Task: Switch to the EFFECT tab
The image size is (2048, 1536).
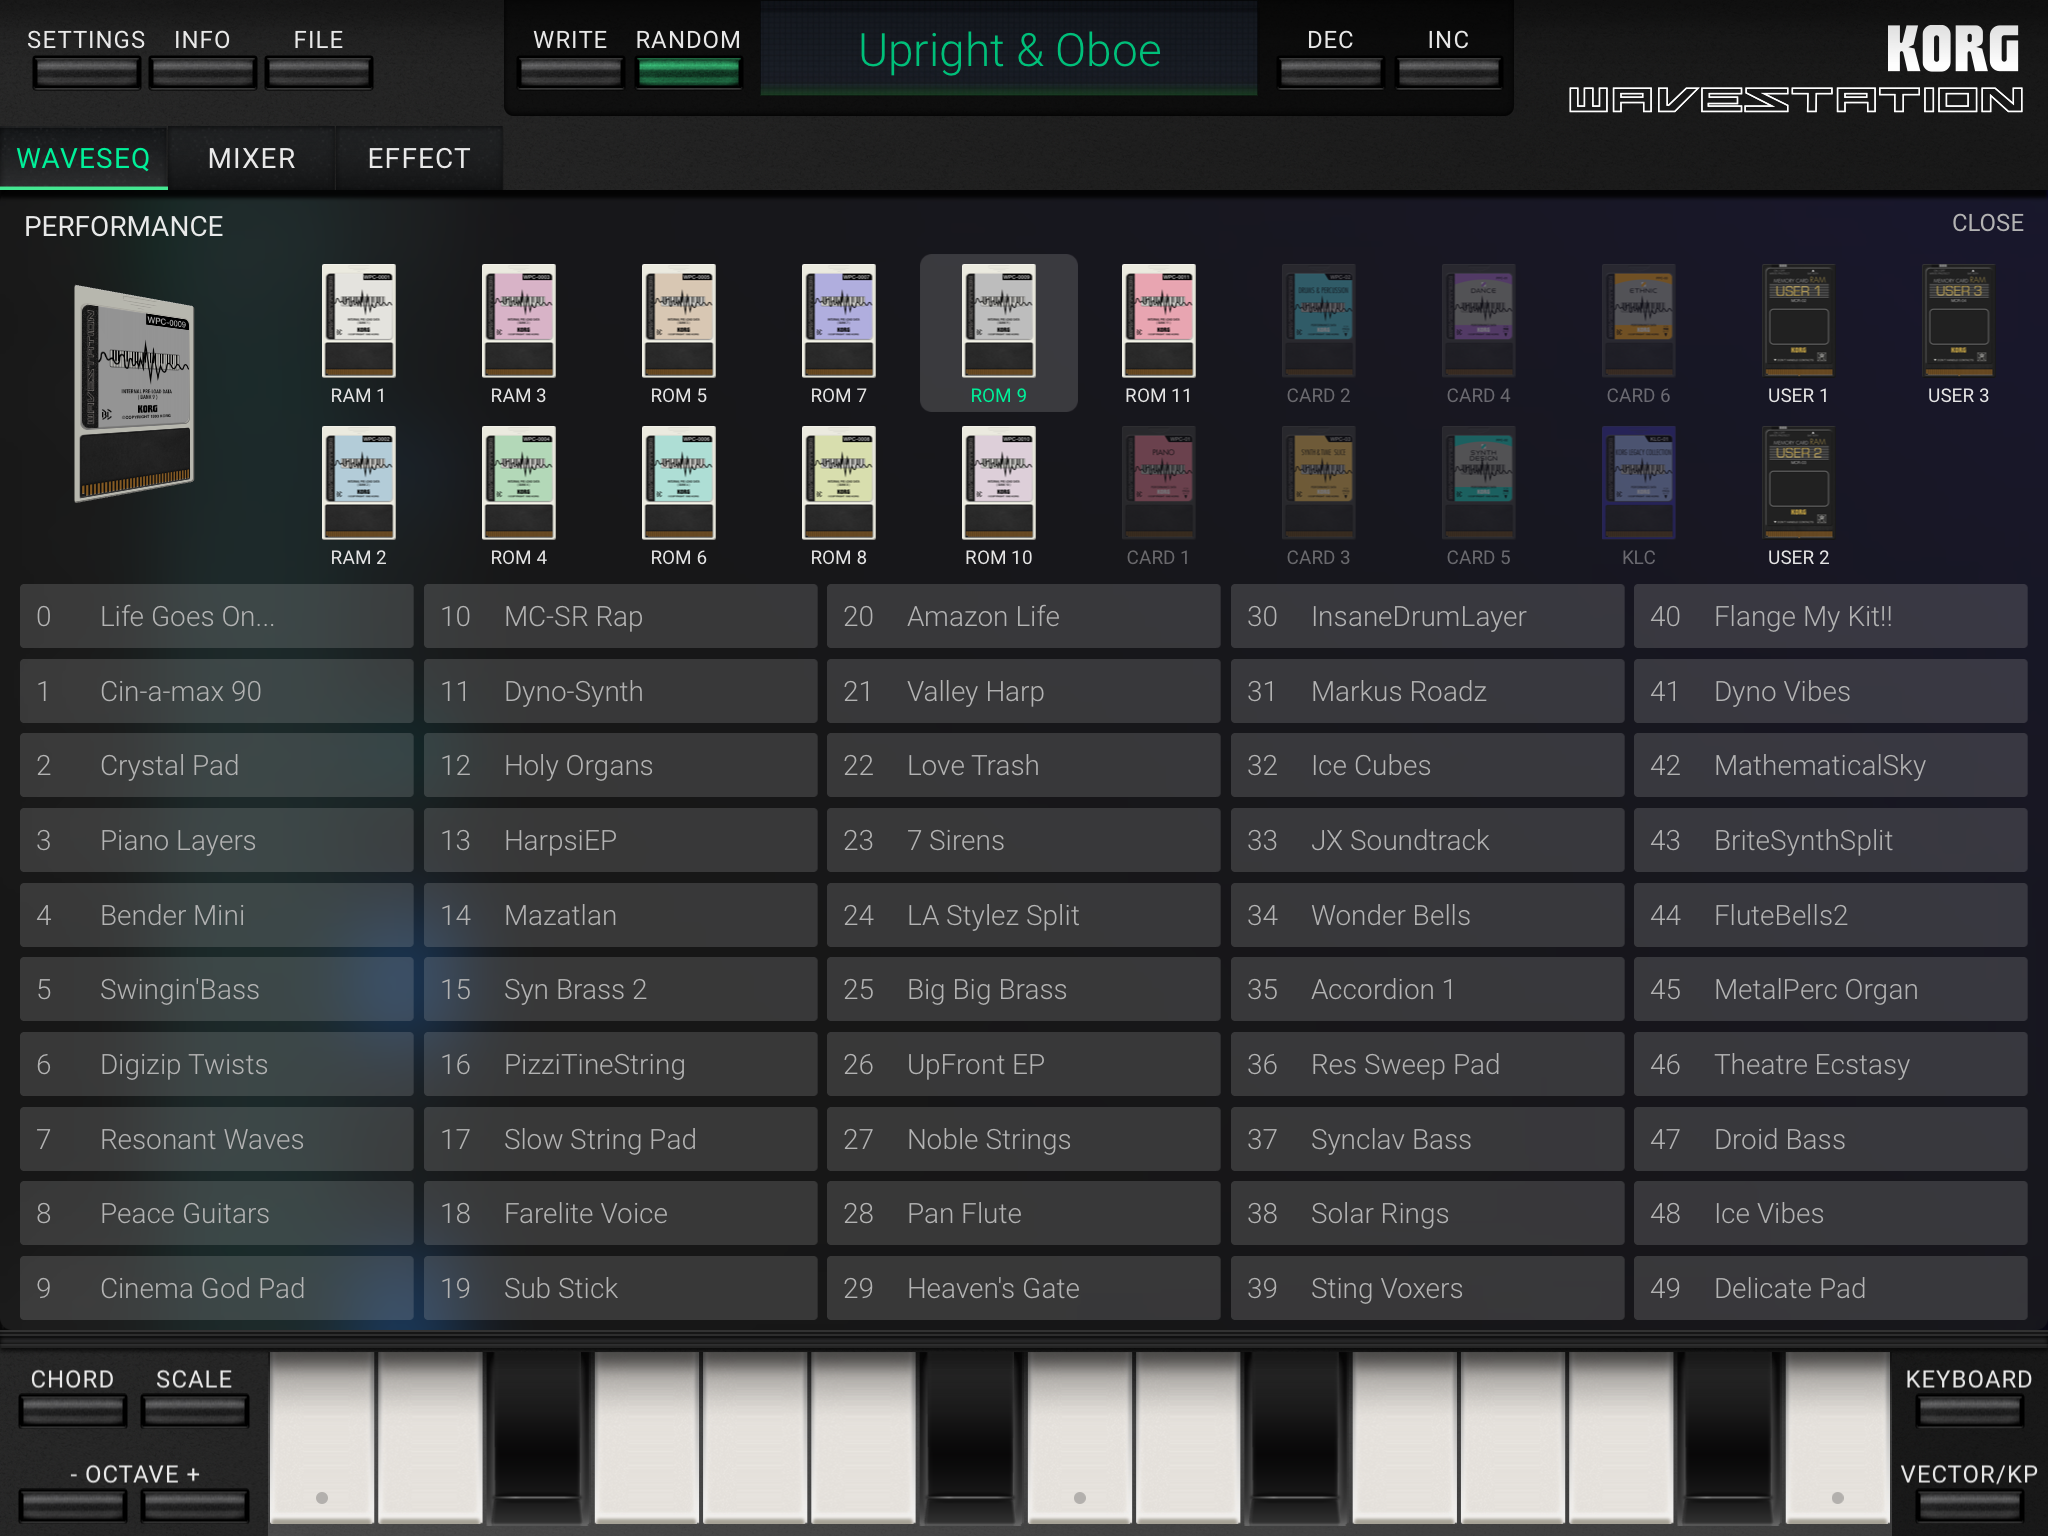Action: pyautogui.click(x=419, y=158)
